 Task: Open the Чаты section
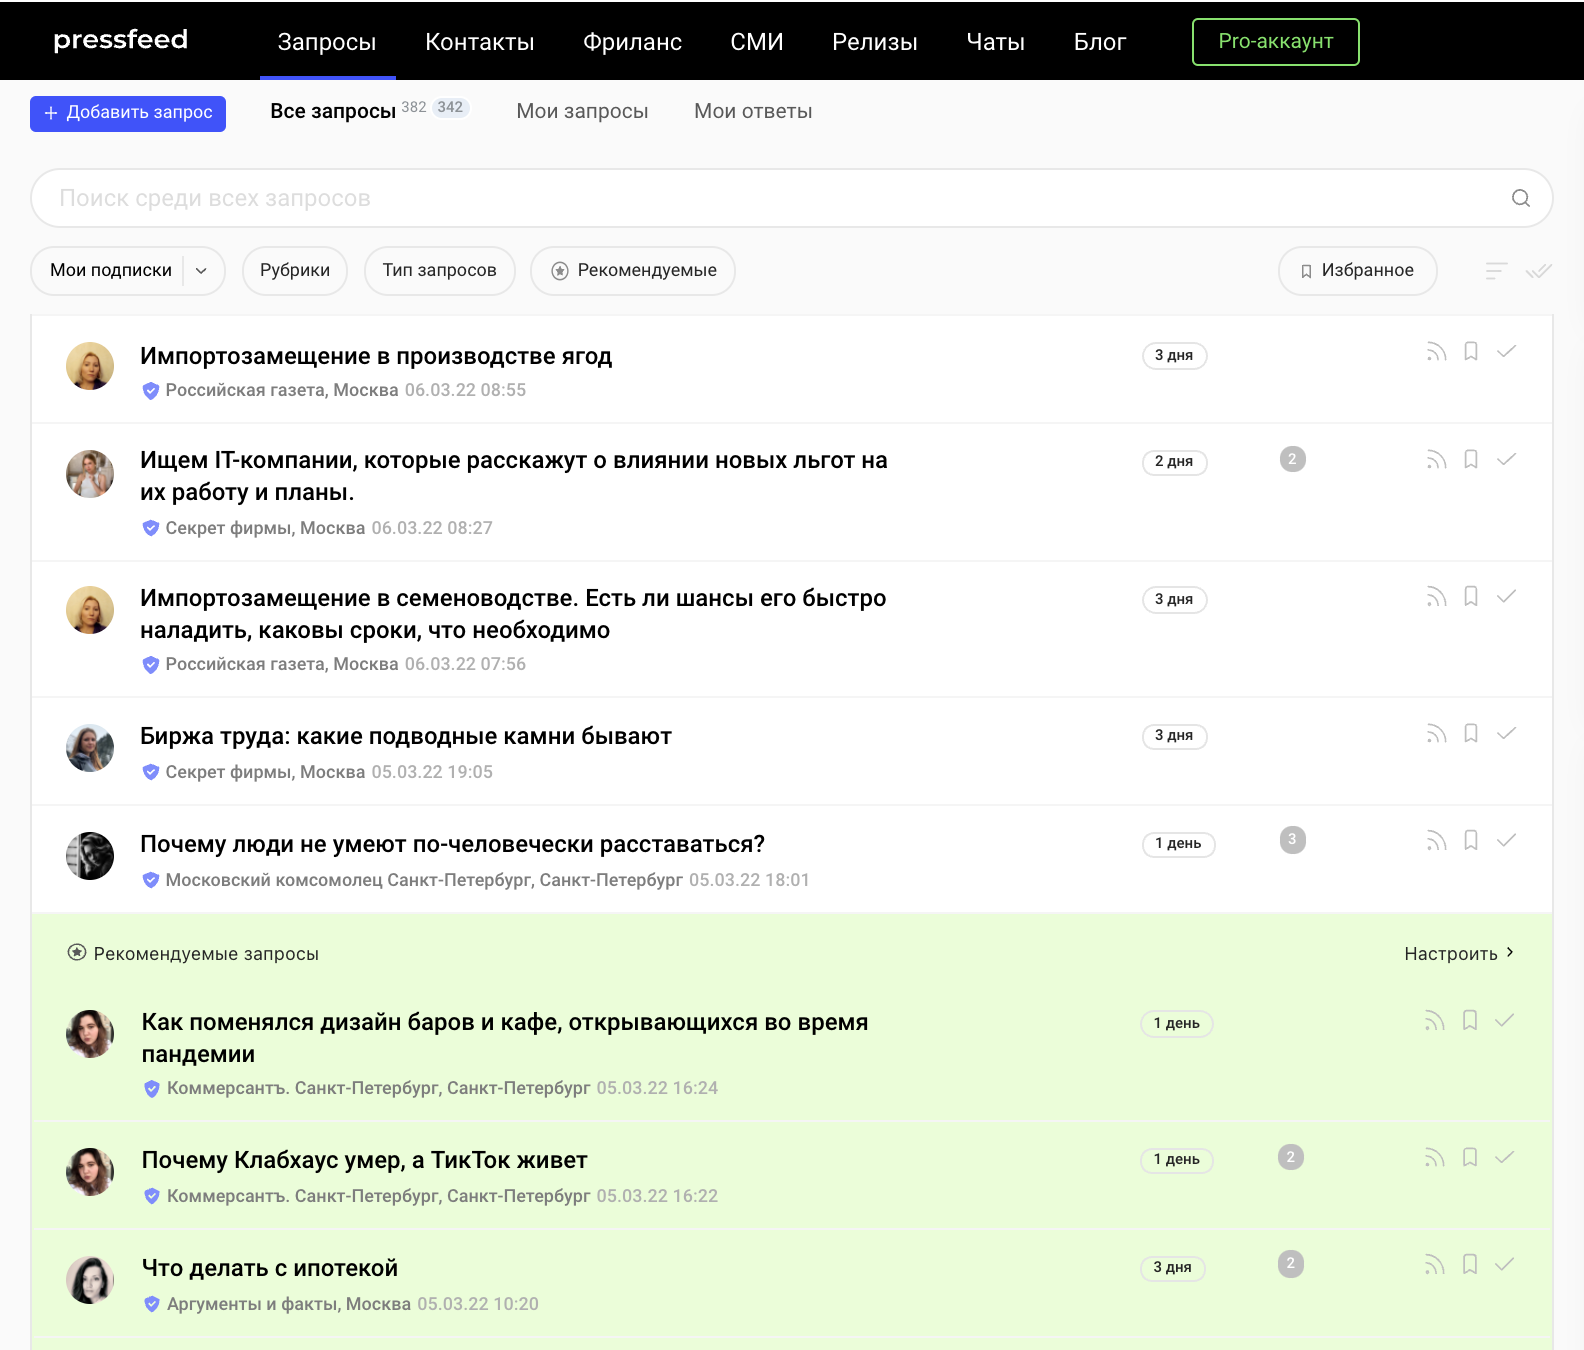pyautogui.click(x=996, y=42)
